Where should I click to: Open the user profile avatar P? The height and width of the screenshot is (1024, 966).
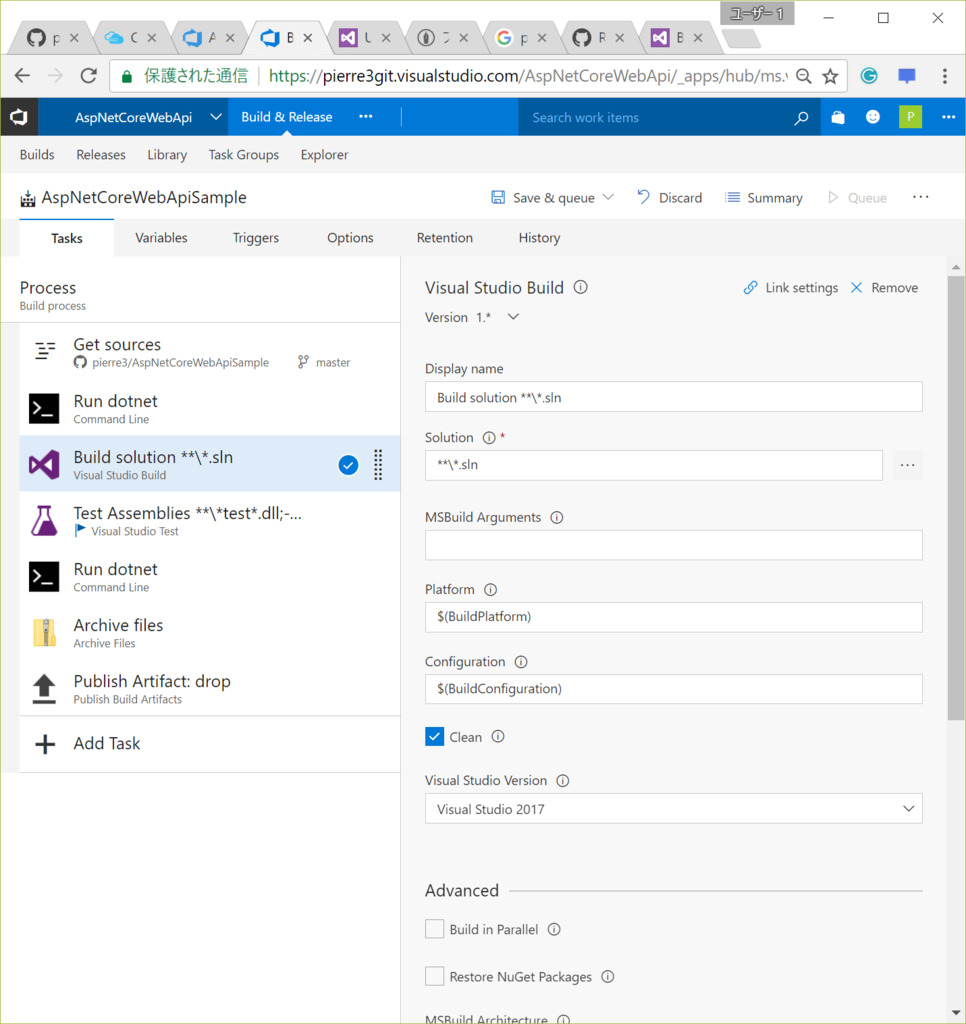tap(910, 117)
